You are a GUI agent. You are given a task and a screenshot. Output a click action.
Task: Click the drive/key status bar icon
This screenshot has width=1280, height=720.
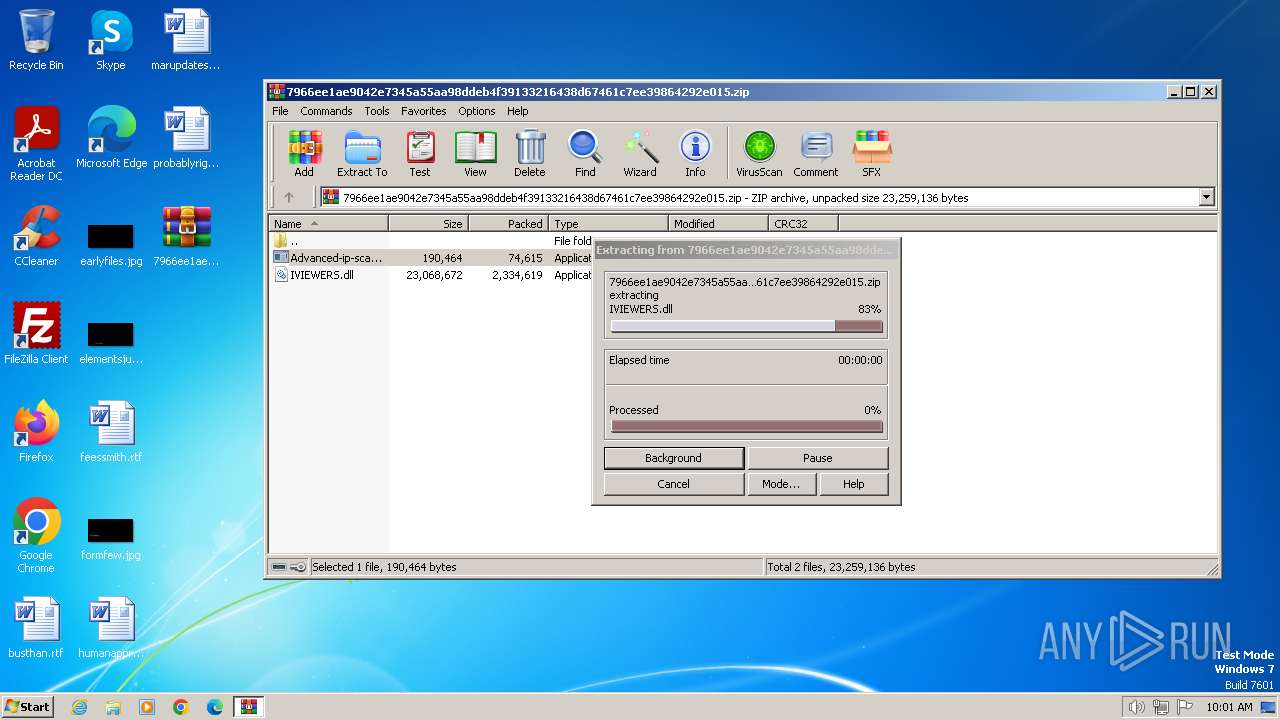click(x=289, y=567)
